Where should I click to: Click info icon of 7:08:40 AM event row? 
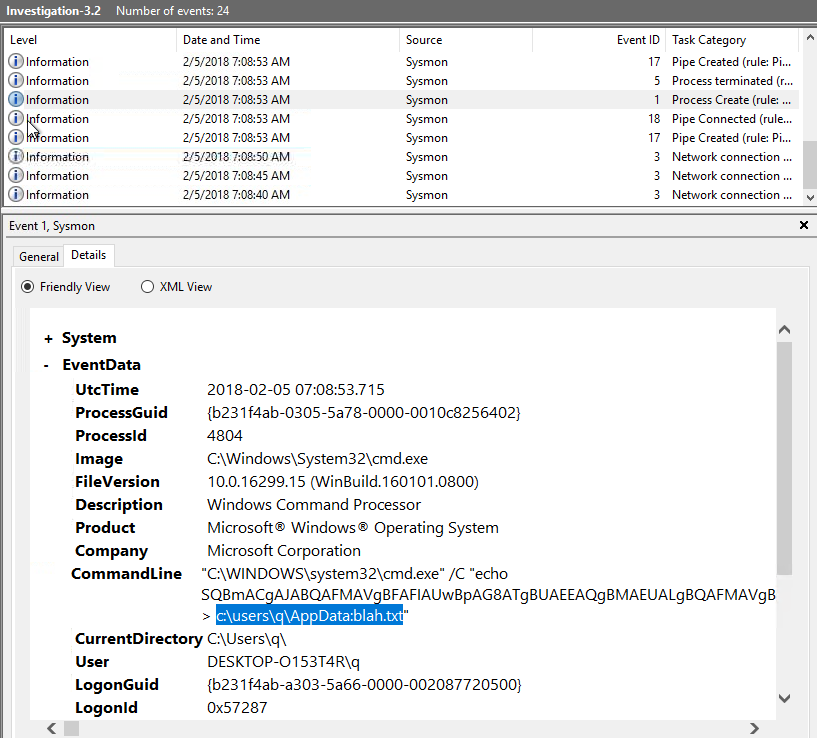click(16, 194)
